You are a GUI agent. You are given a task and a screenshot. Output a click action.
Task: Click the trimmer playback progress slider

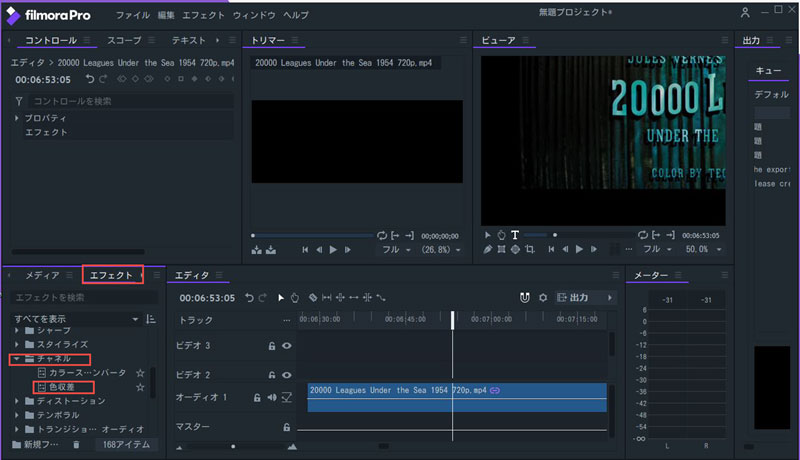[x=312, y=236]
